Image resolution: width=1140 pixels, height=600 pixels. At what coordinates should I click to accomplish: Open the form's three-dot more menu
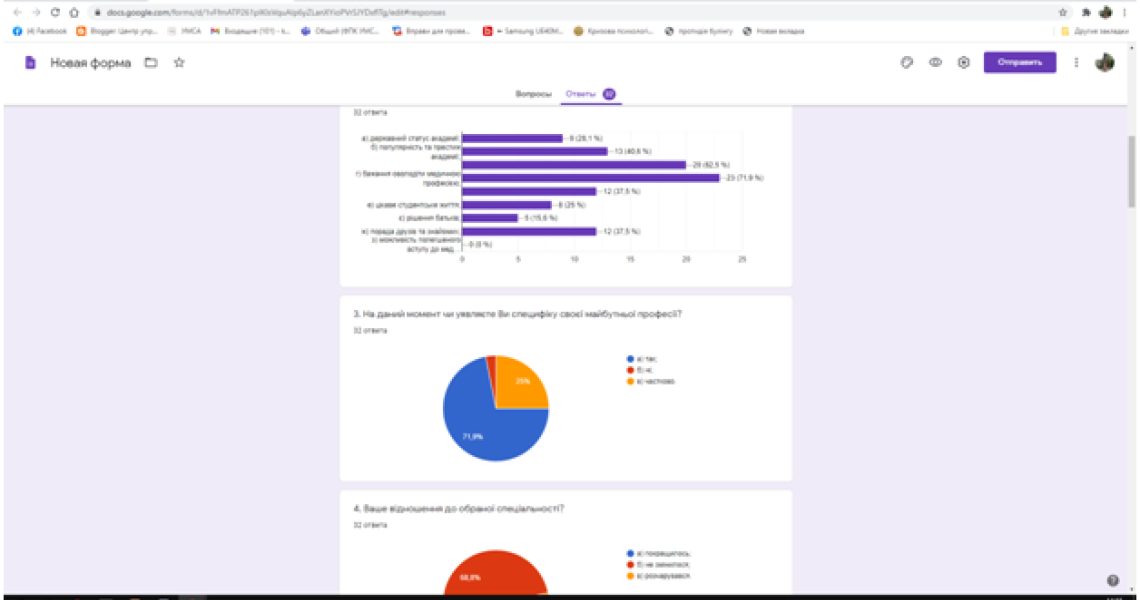pyautogui.click(x=1077, y=63)
